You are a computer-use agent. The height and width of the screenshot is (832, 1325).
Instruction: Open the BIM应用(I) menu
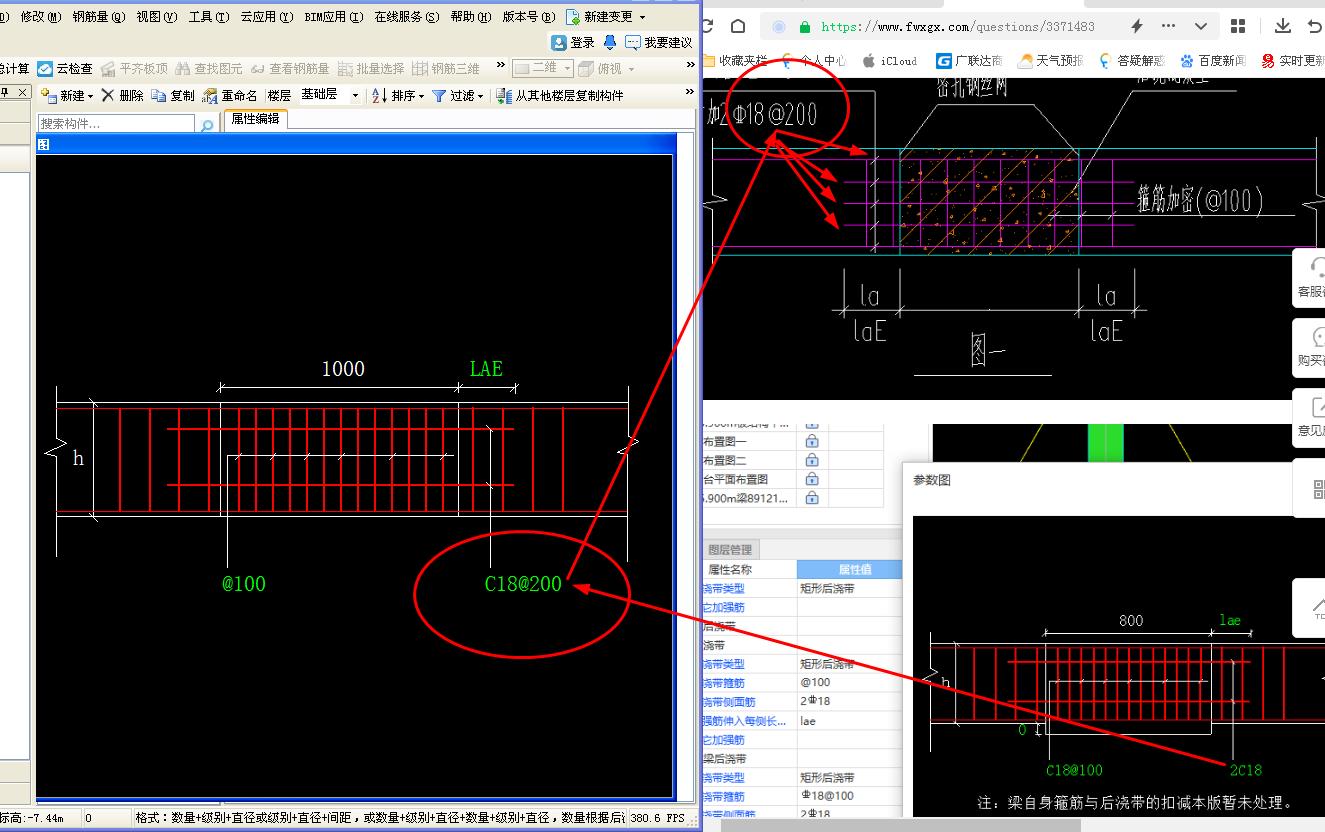click(334, 17)
